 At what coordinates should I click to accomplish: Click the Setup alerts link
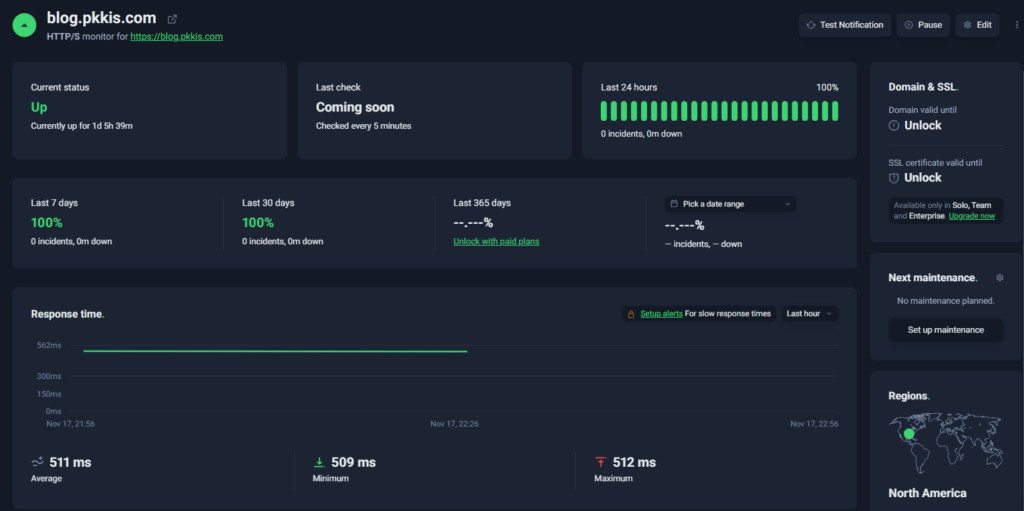pyautogui.click(x=661, y=314)
